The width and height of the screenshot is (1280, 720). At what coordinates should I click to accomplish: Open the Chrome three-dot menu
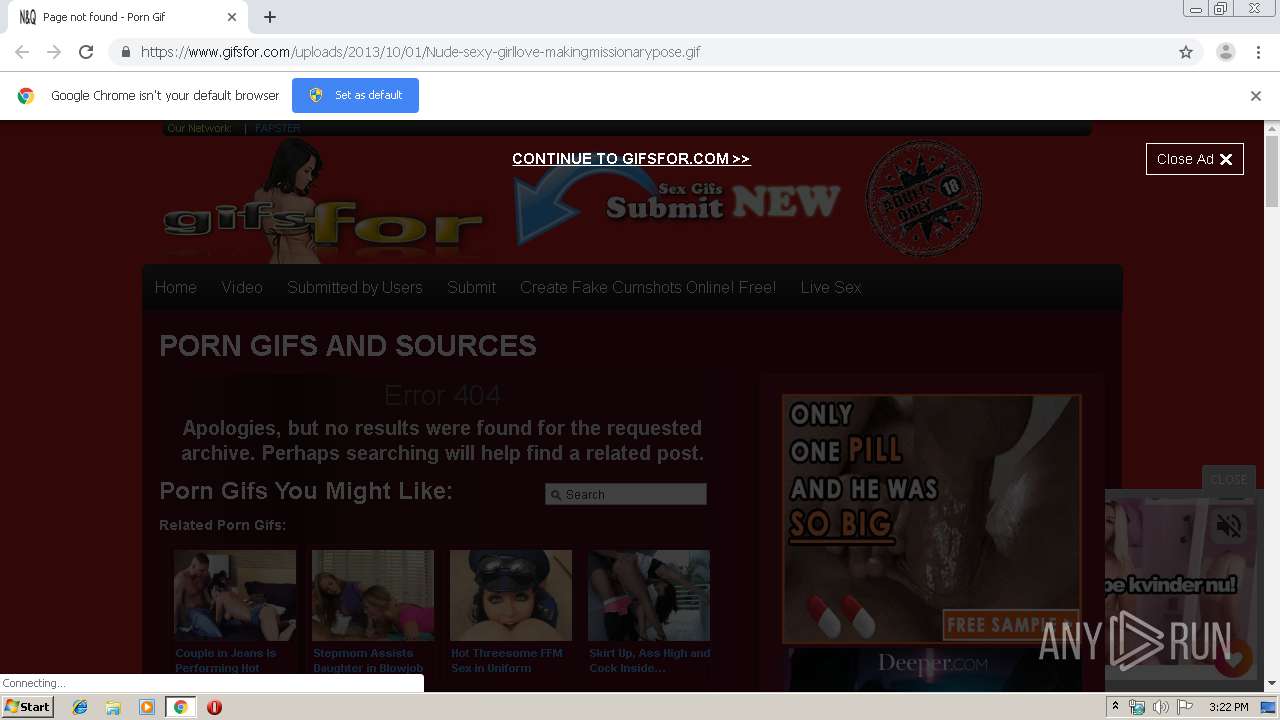pyautogui.click(x=1258, y=52)
